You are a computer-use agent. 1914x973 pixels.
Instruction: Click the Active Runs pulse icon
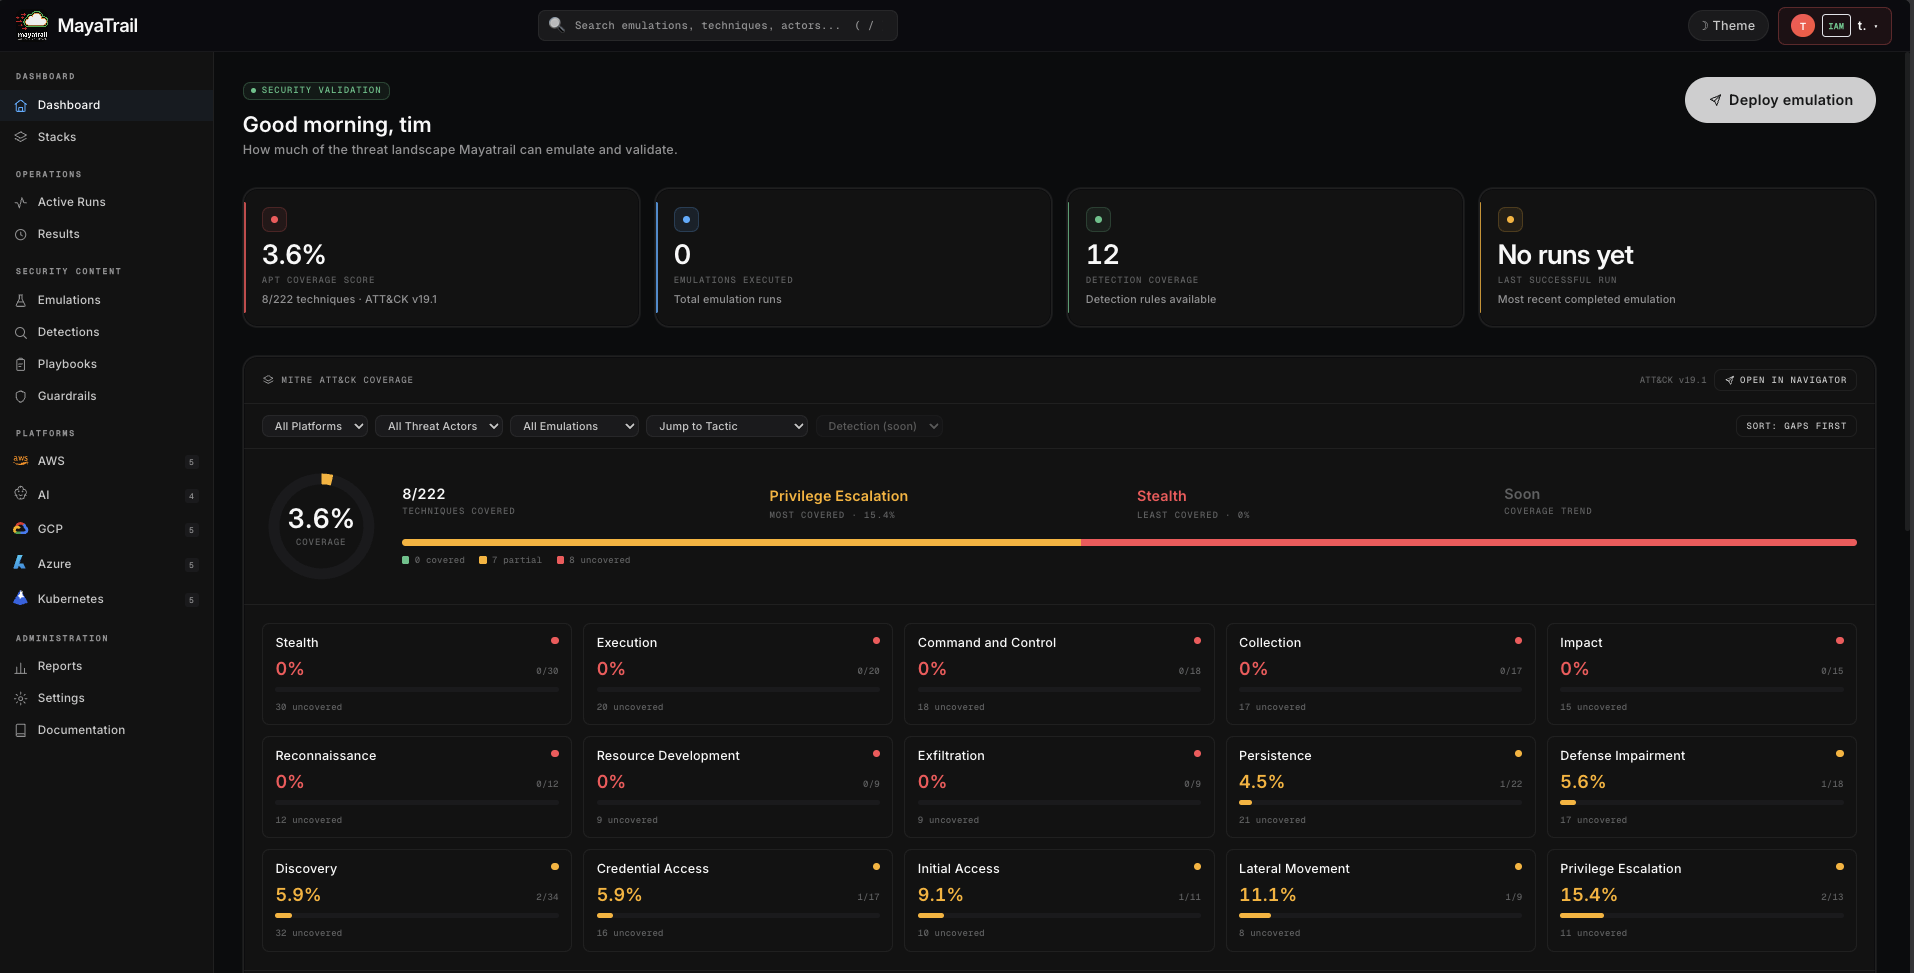(x=20, y=202)
